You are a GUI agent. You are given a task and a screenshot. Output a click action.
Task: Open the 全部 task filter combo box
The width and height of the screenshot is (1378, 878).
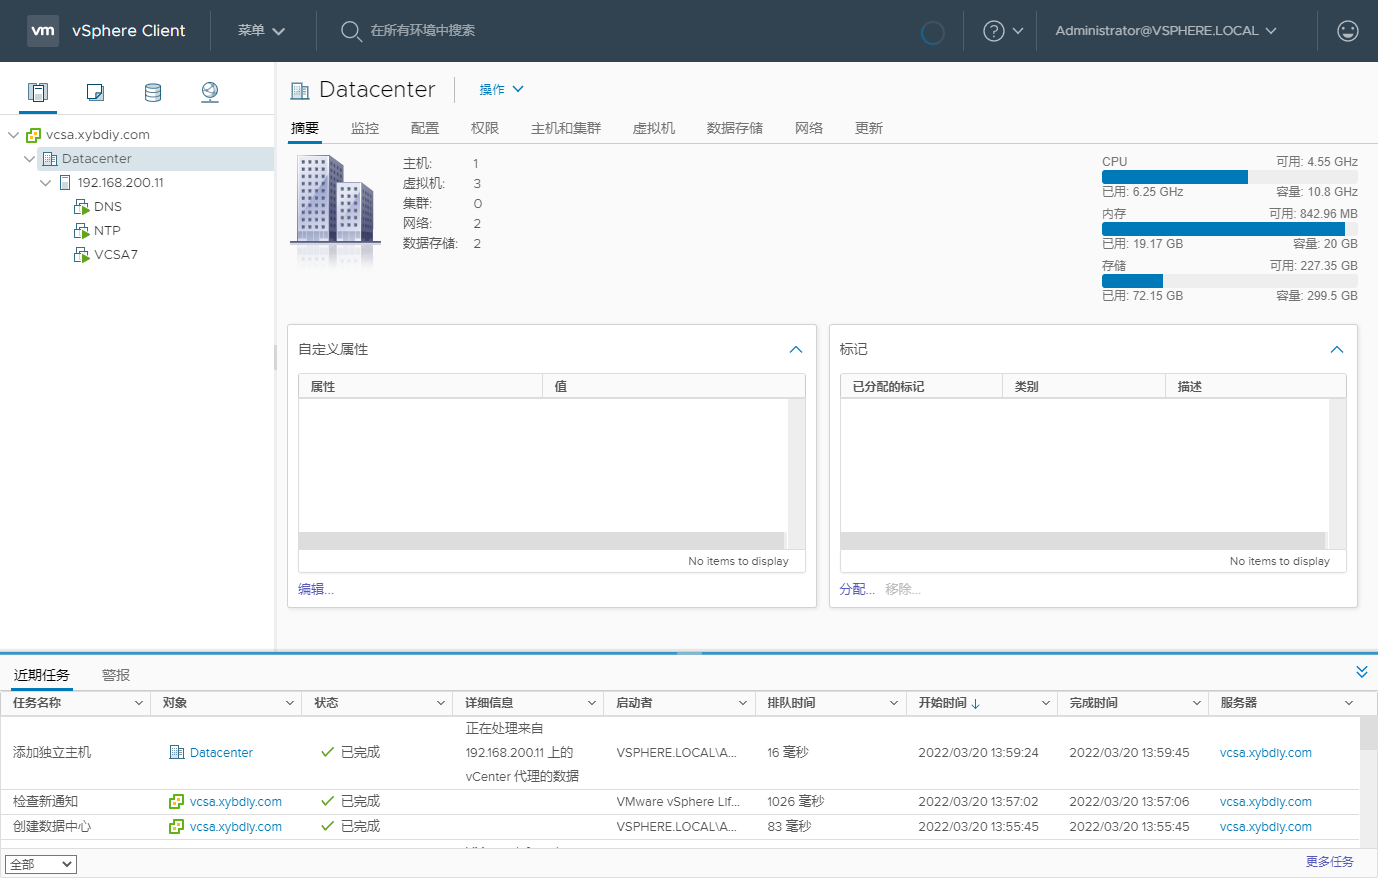click(x=40, y=863)
